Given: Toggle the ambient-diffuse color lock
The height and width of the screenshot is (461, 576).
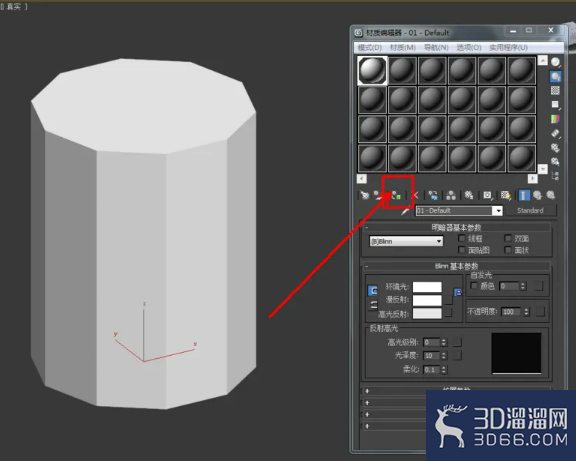Looking at the screenshot, I should coord(372,291).
